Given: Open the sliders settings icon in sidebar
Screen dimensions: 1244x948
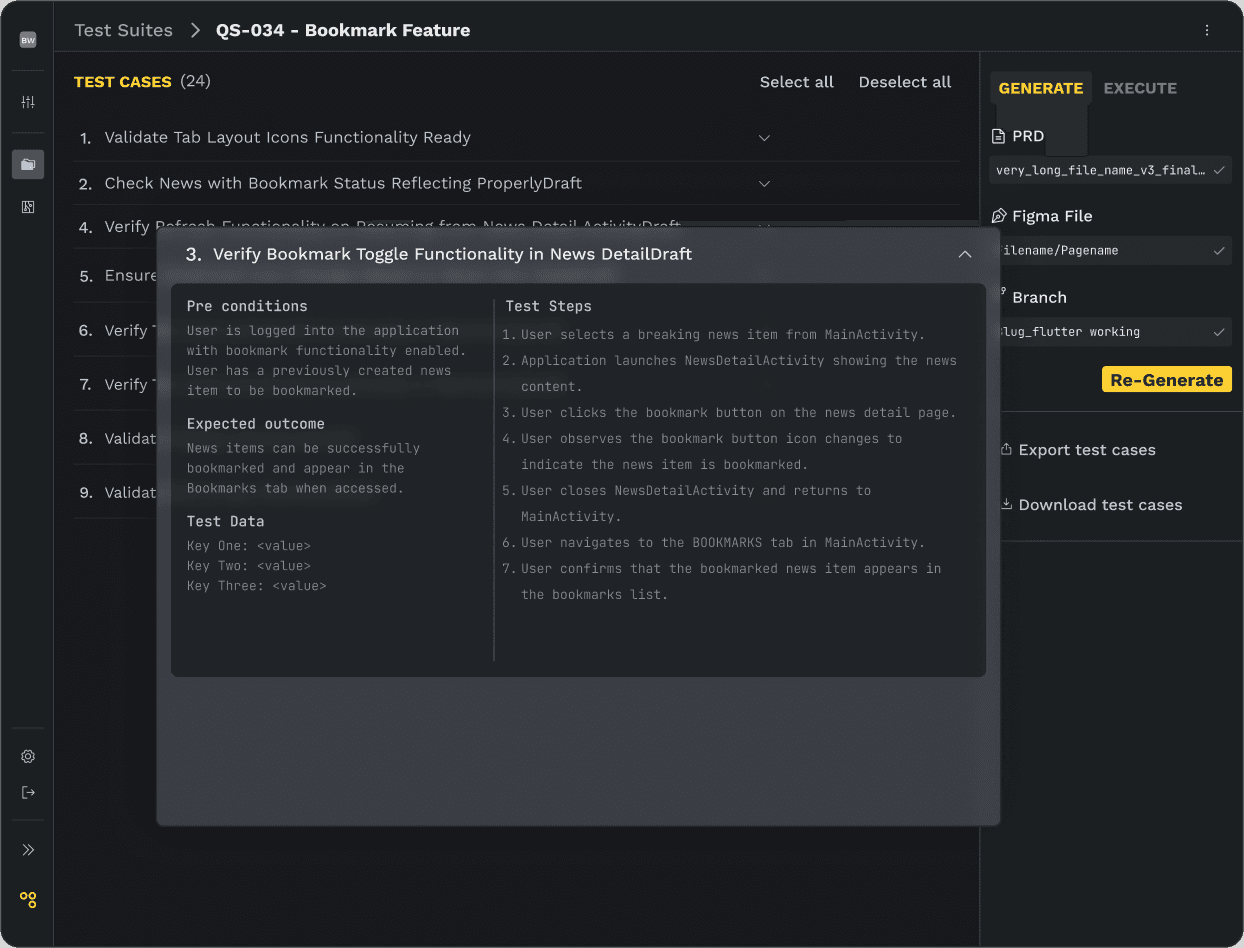Looking at the screenshot, I should point(28,102).
